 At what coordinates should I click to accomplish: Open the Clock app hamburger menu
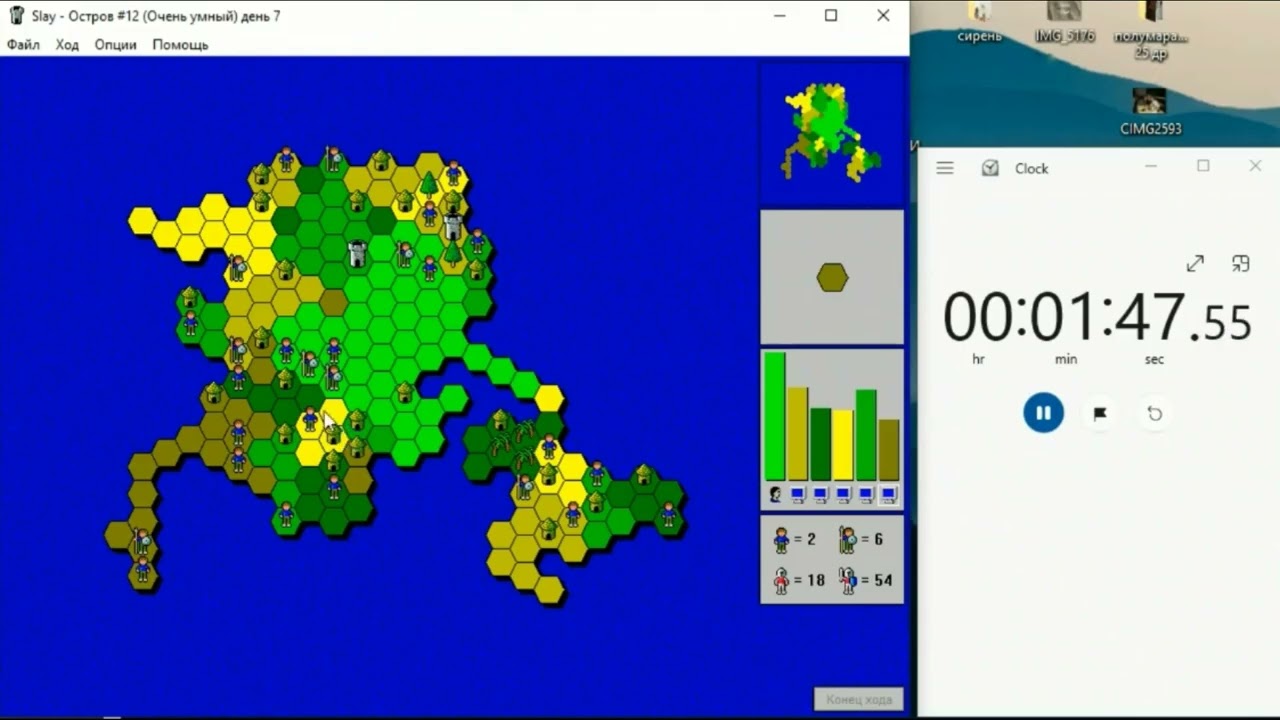click(945, 168)
